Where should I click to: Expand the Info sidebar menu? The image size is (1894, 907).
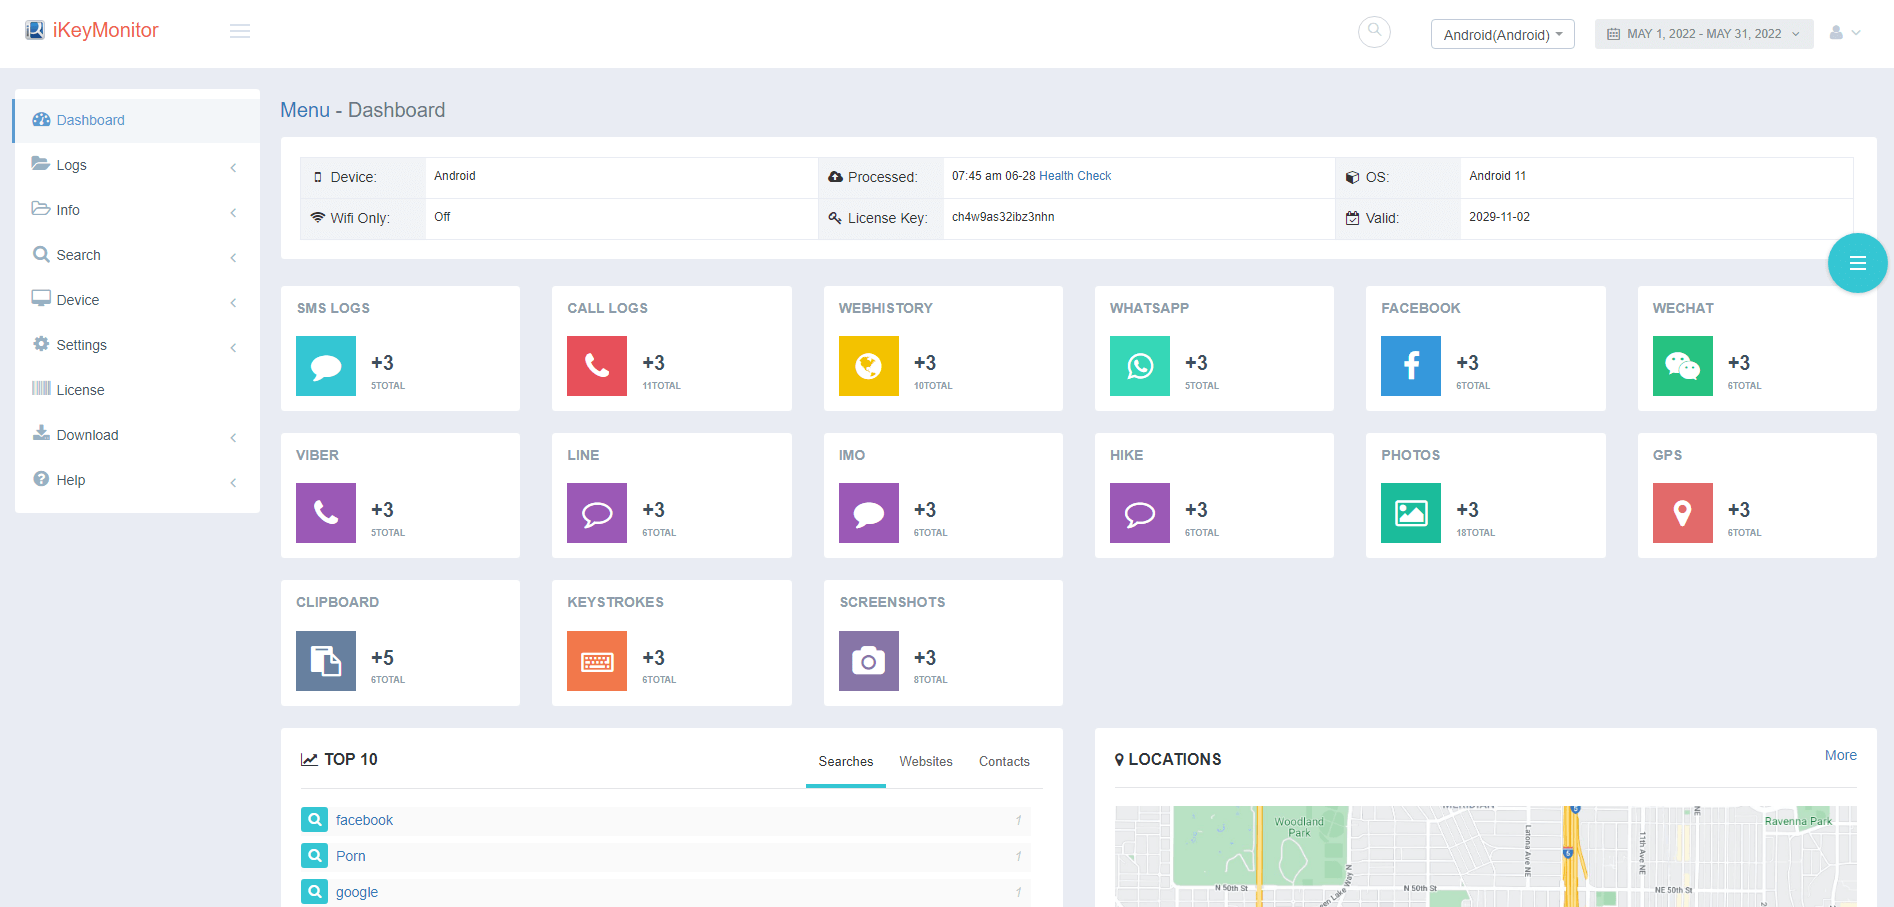point(137,210)
